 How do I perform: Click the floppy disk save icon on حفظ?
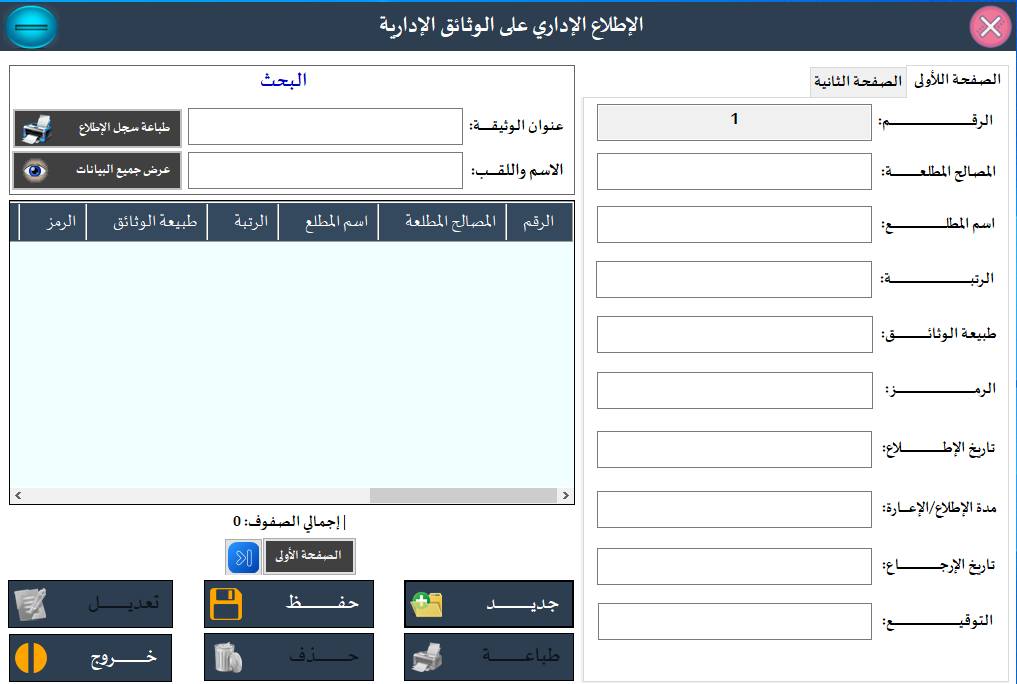pos(227,605)
